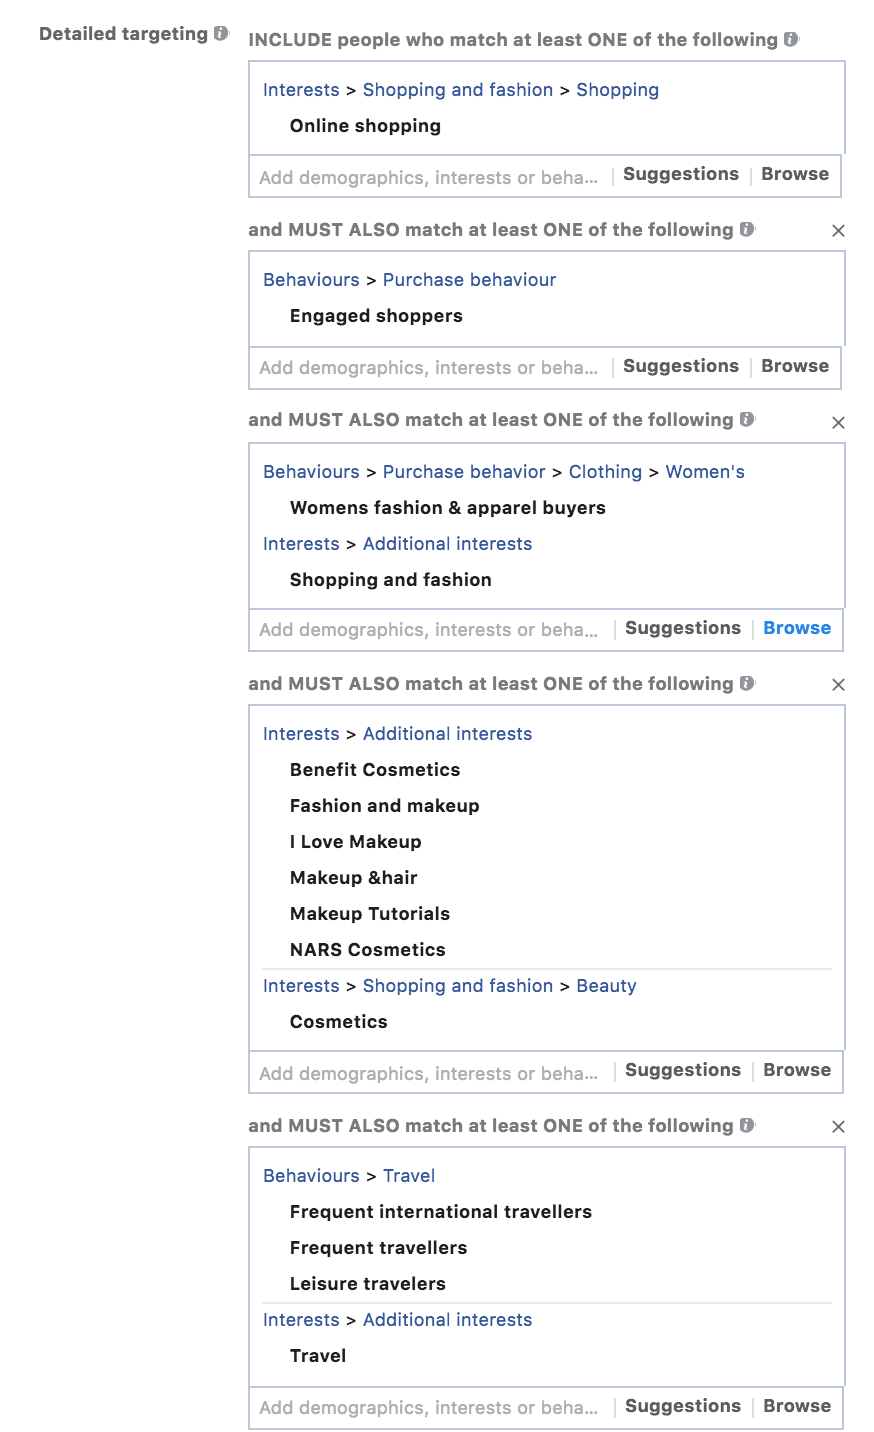Click info icon above Engaged shoppers group

747,229
